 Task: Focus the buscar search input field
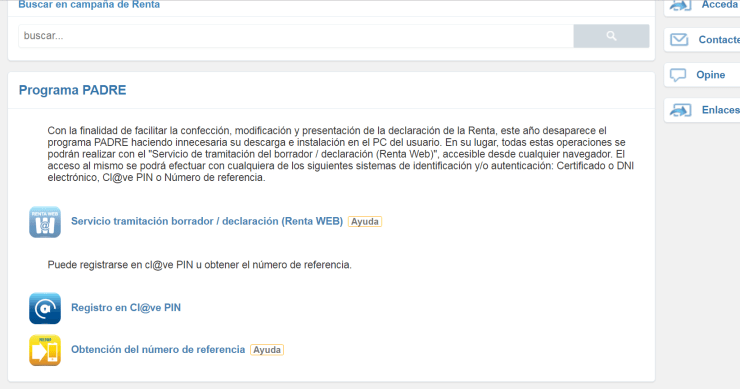click(296, 36)
